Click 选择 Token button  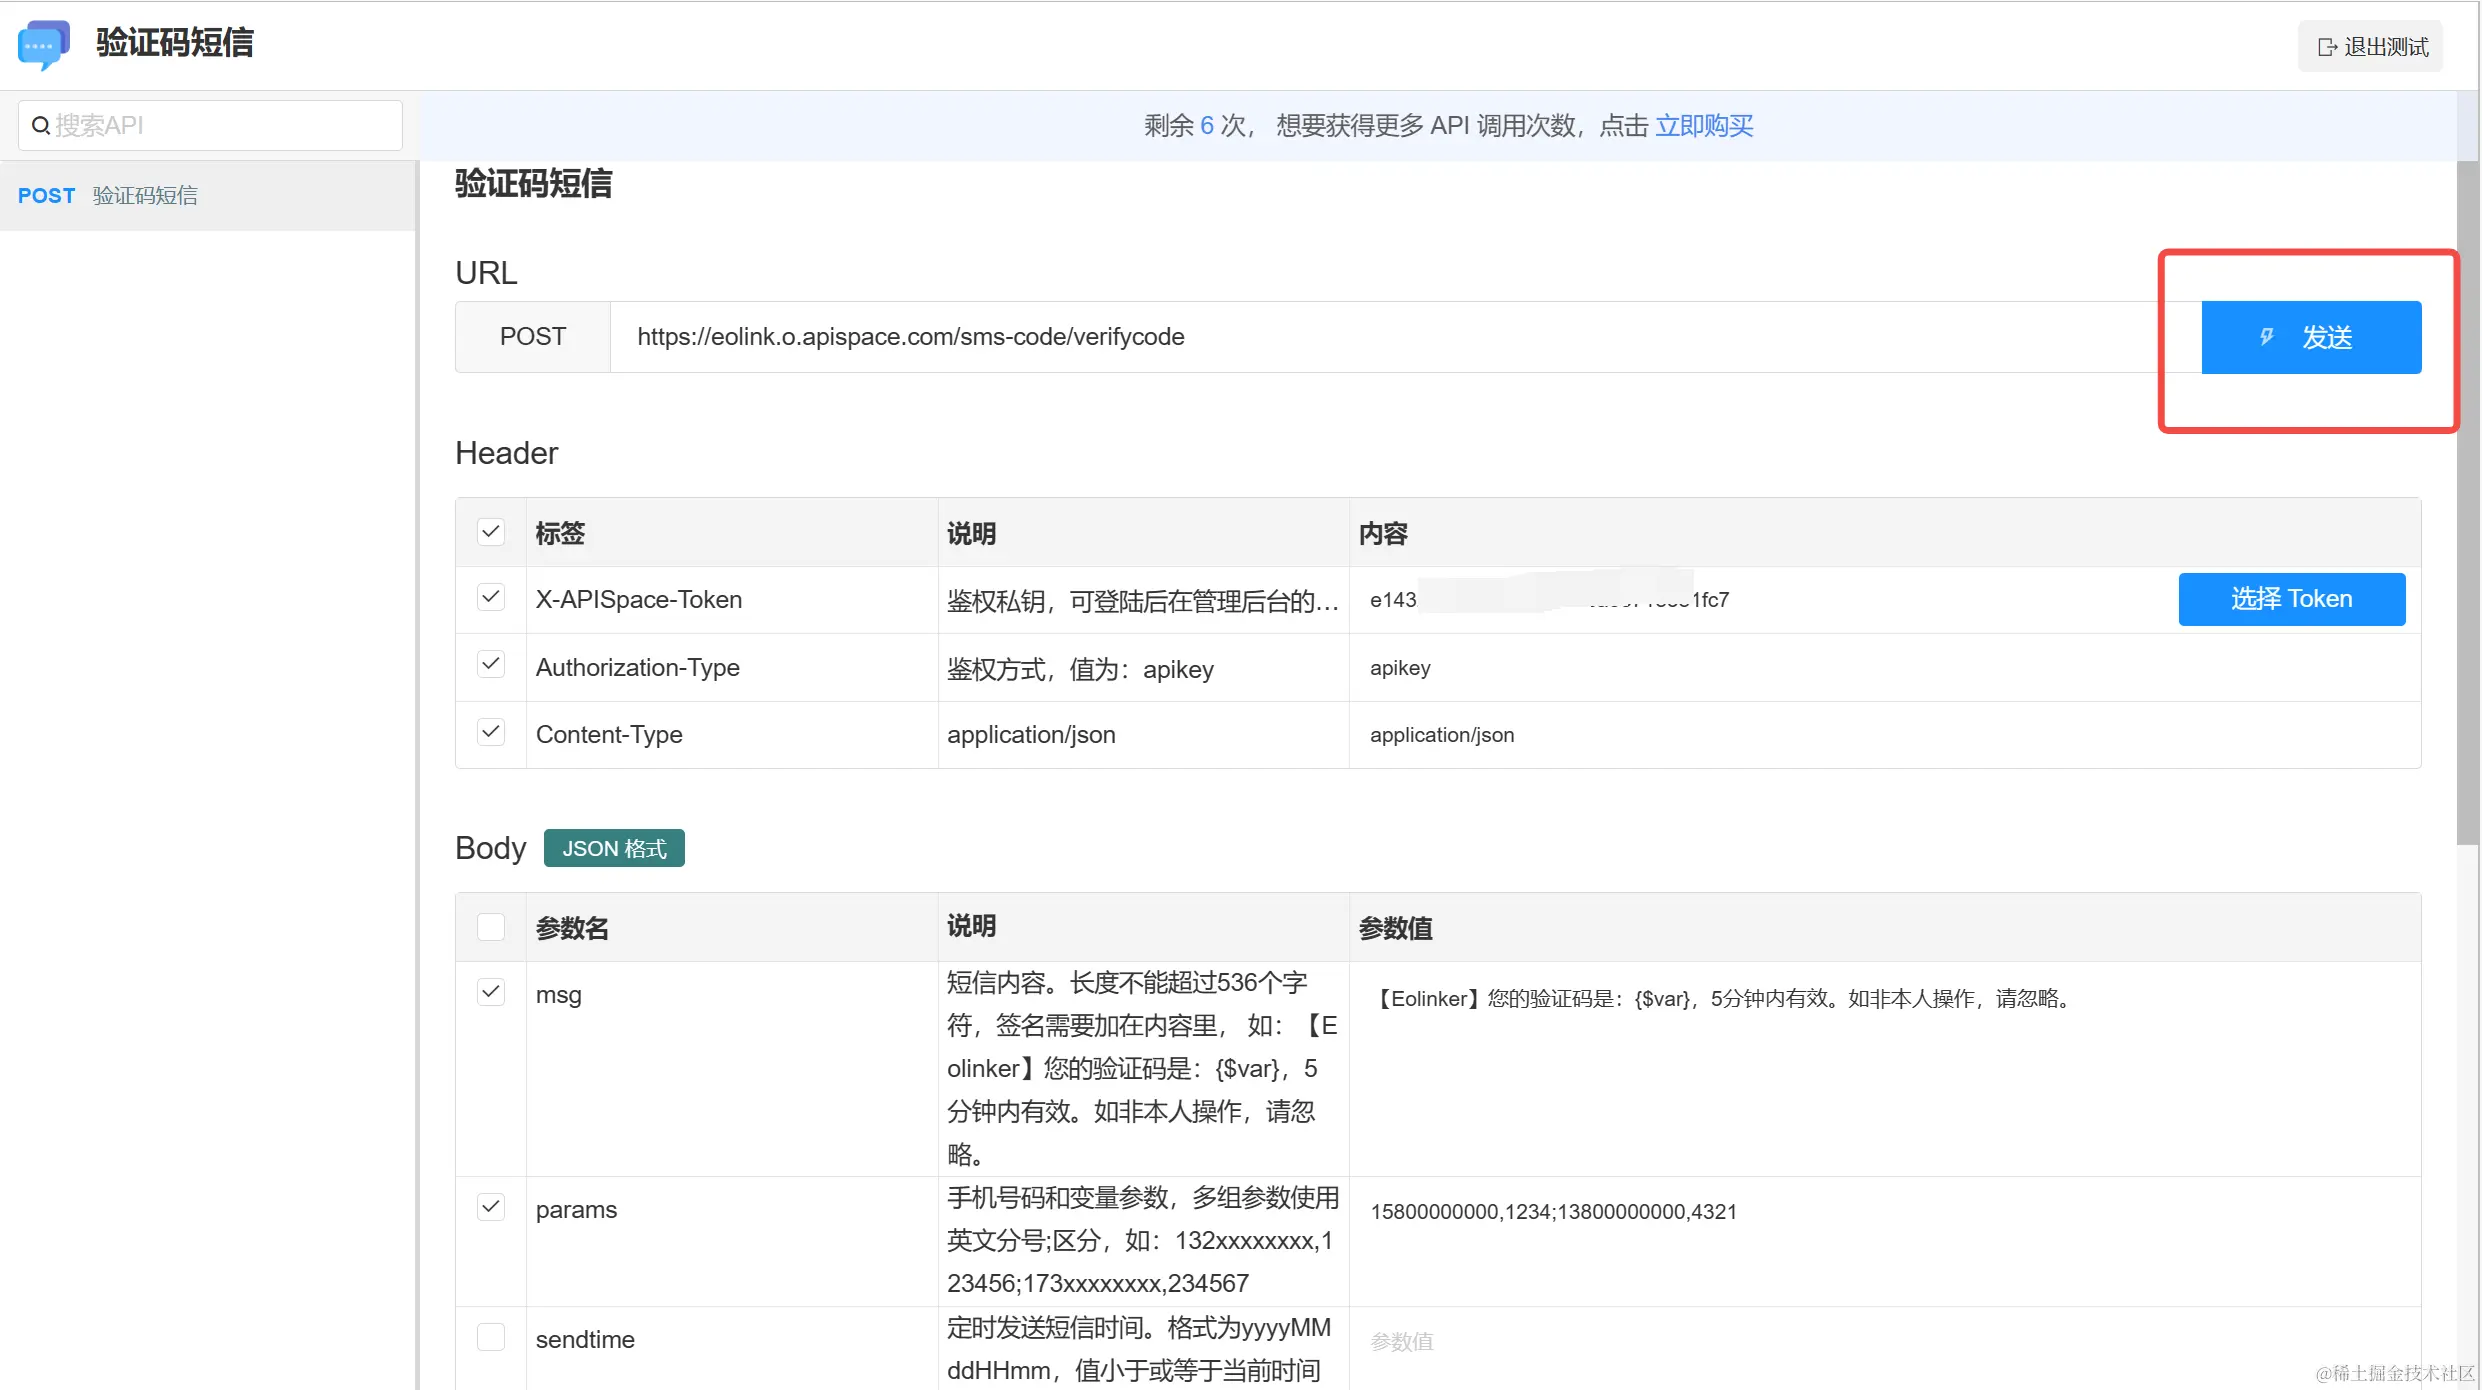click(x=2291, y=599)
